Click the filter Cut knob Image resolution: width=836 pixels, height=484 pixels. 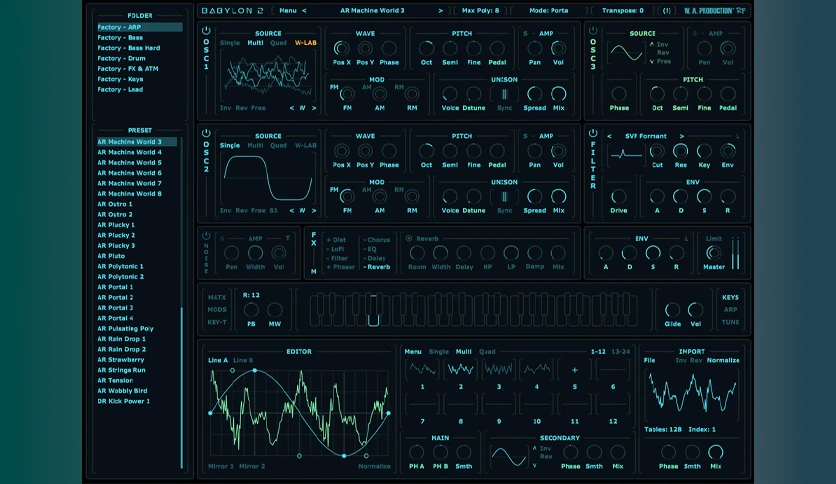pyautogui.click(x=657, y=151)
